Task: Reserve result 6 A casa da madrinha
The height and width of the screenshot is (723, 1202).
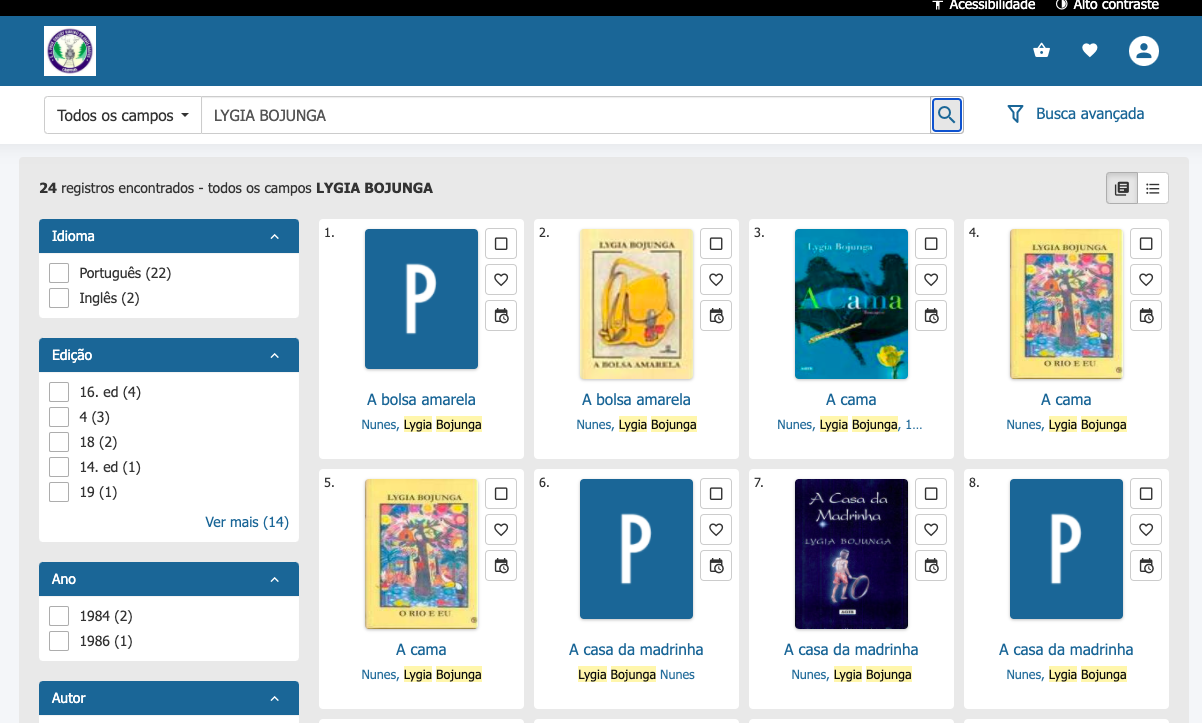Action: pyautogui.click(x=716, y=565)
